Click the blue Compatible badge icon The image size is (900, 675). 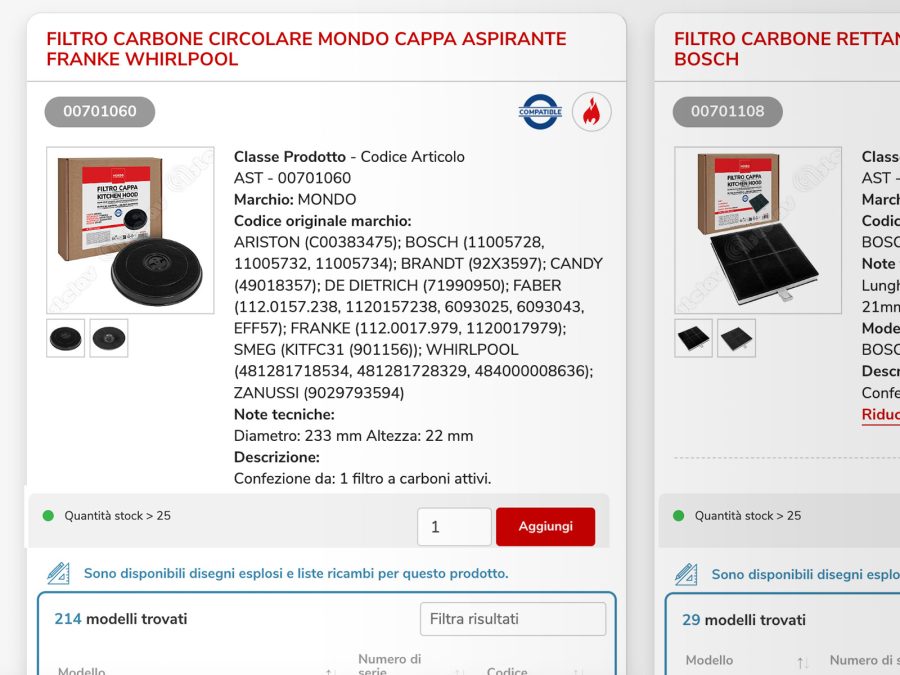540,111
